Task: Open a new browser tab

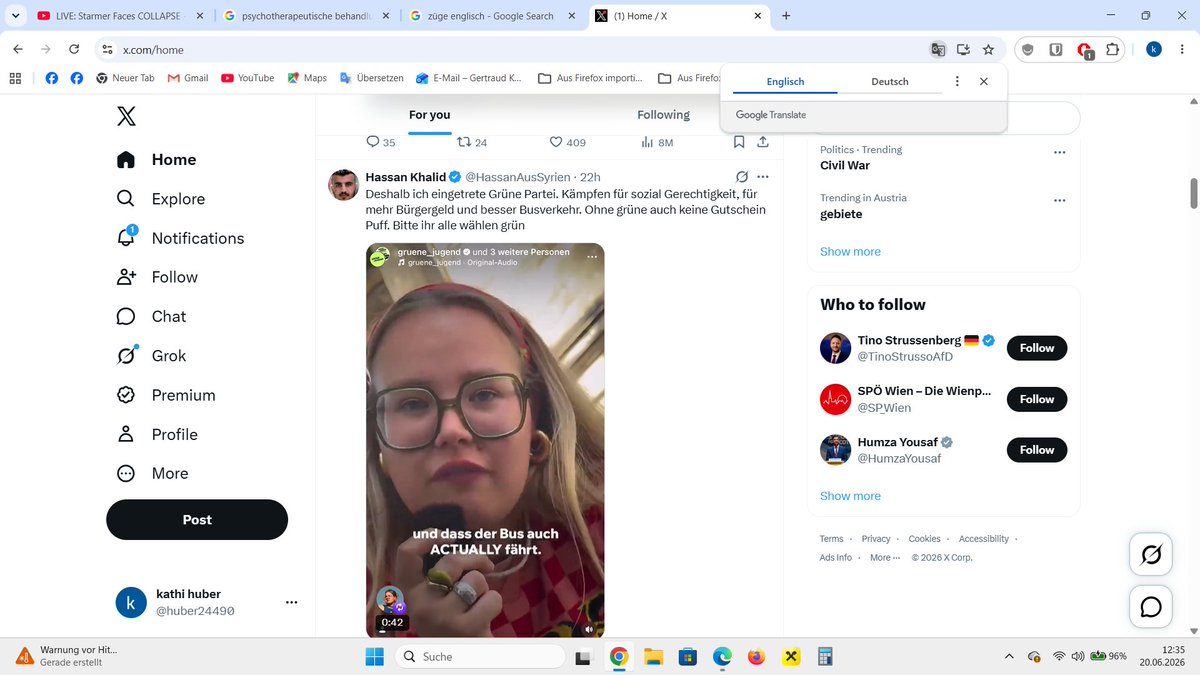Action: pyautogui.click(x=786, y=16)
